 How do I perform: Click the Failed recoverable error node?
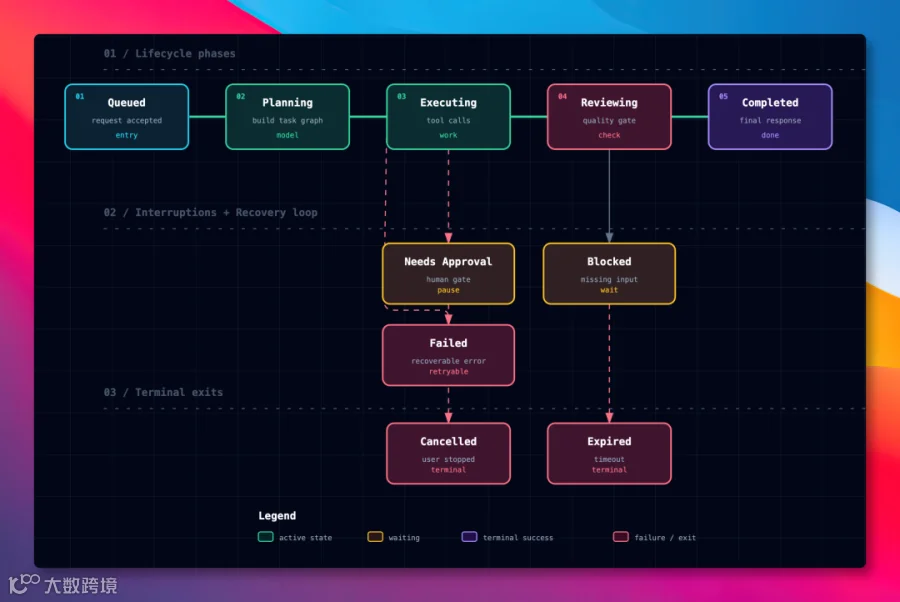448,355
